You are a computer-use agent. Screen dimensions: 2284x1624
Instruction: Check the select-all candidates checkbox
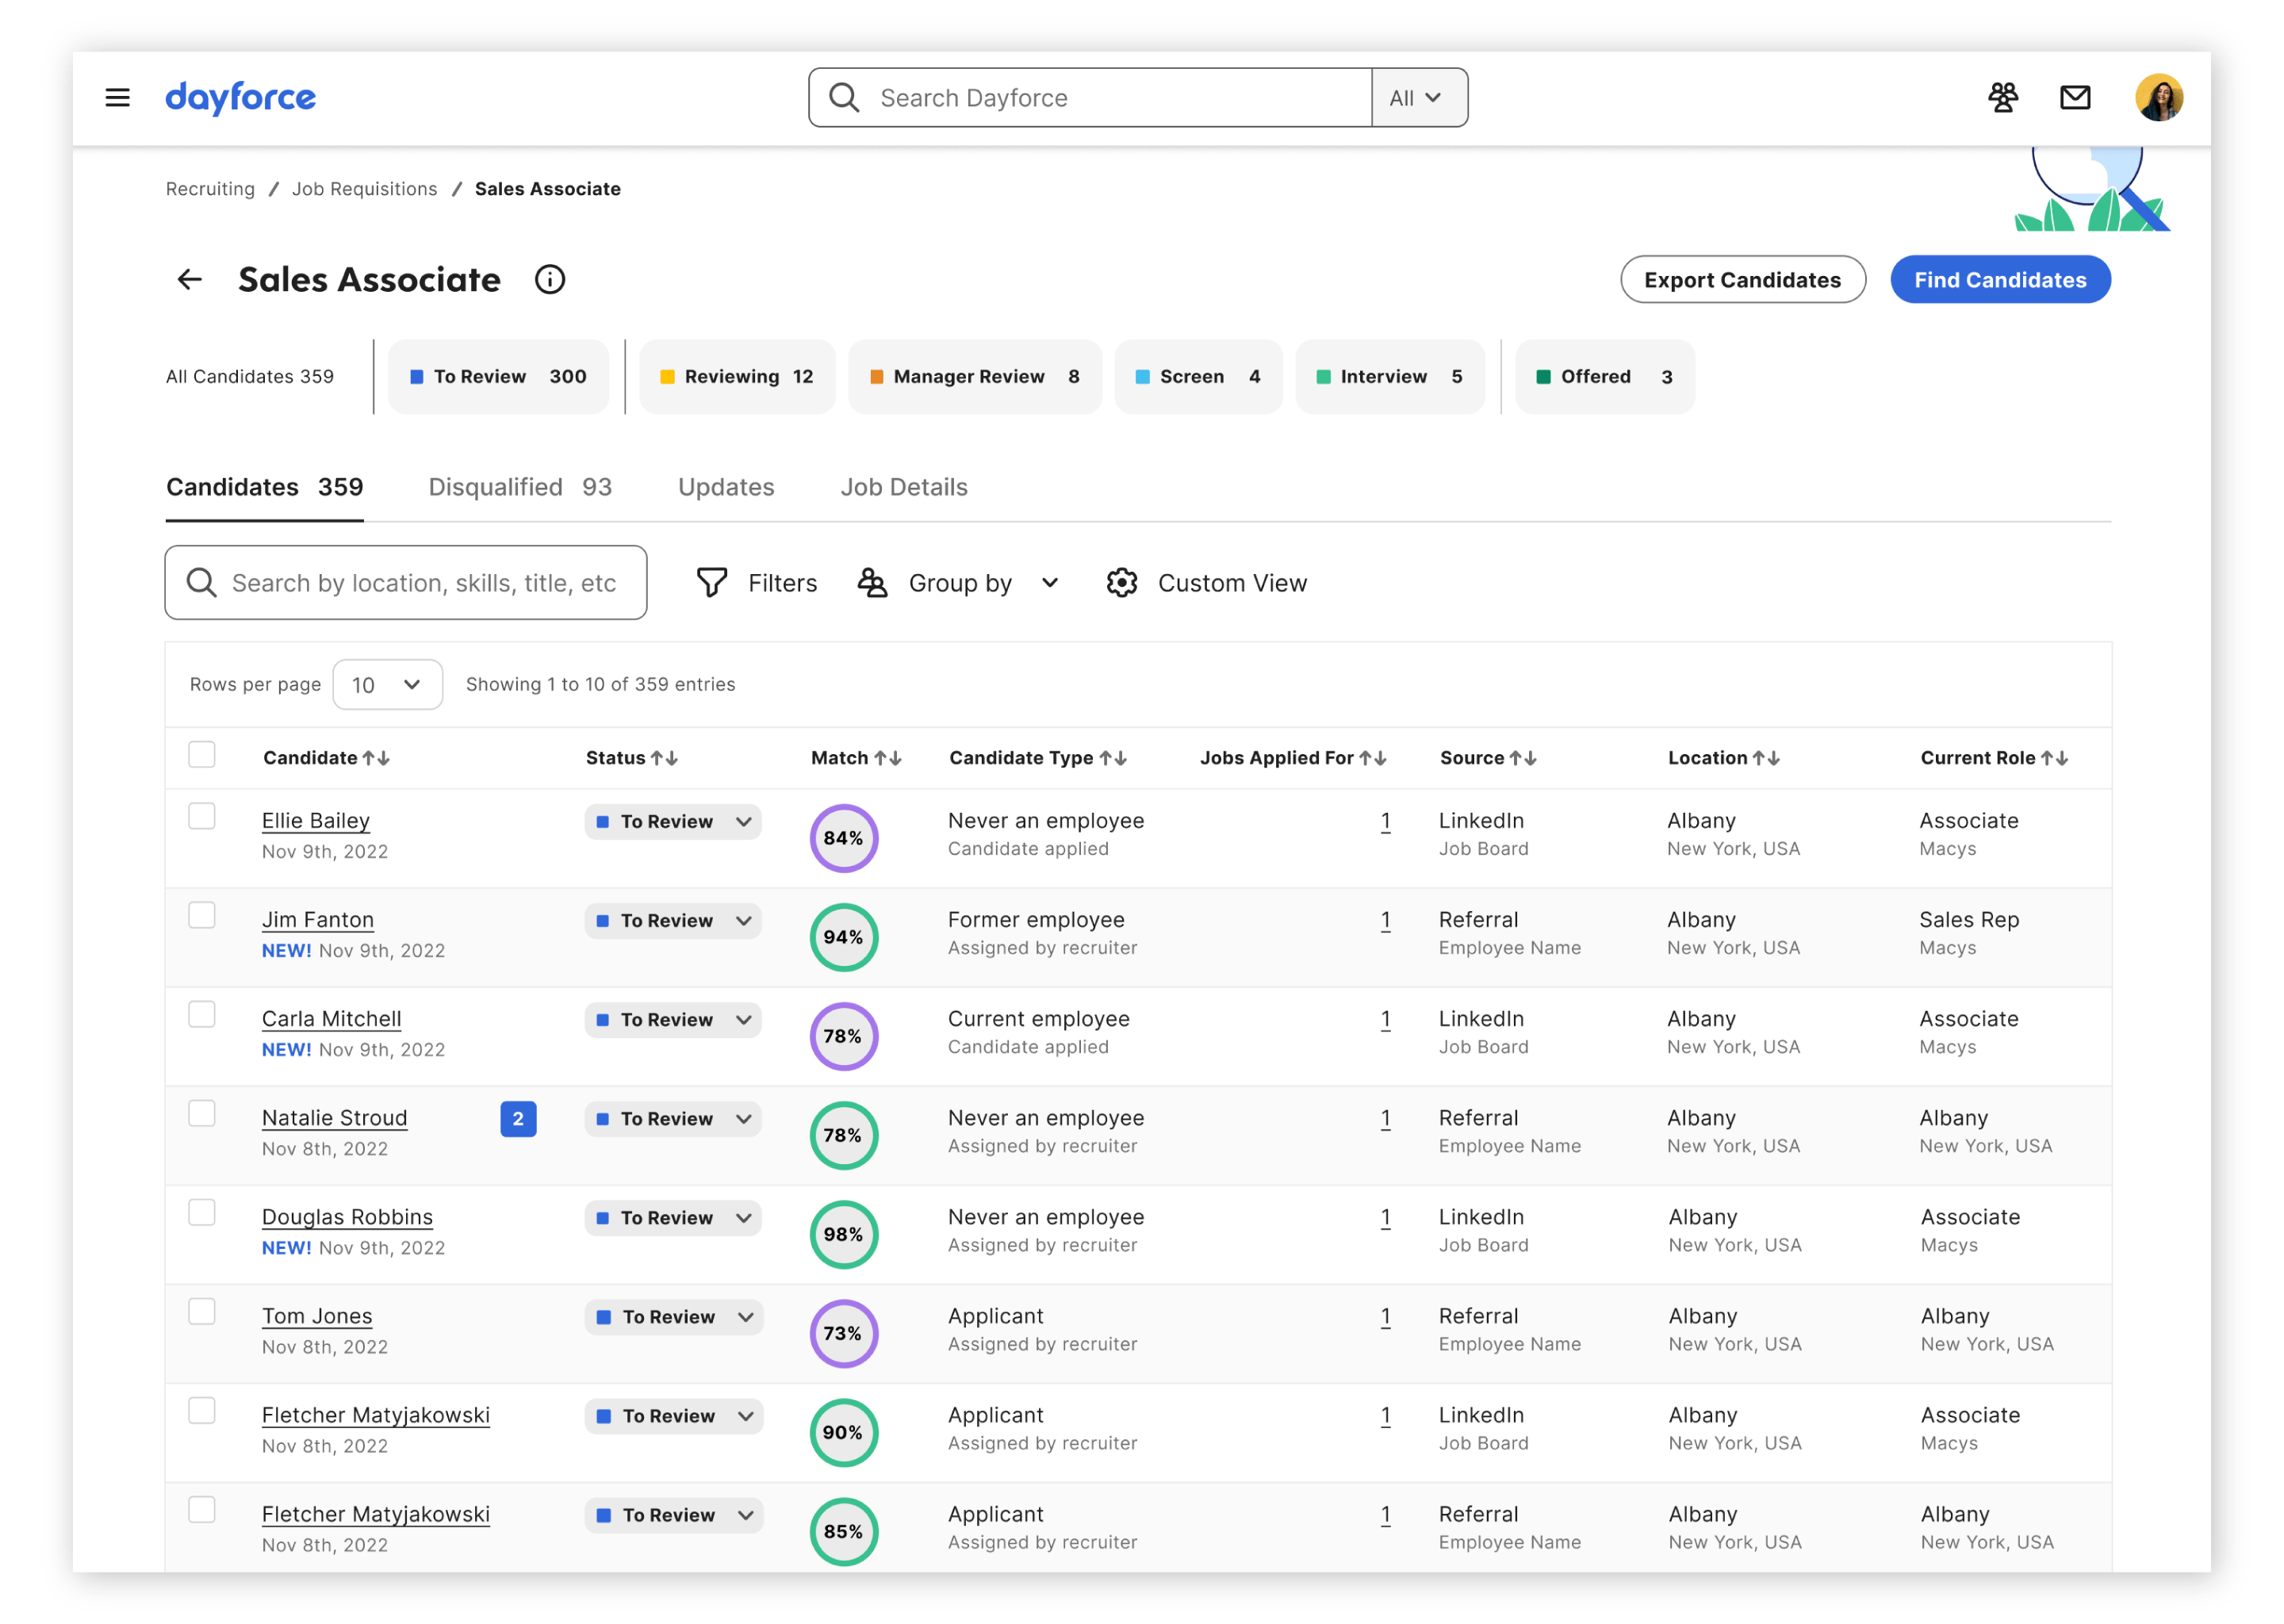coord(202,754)
